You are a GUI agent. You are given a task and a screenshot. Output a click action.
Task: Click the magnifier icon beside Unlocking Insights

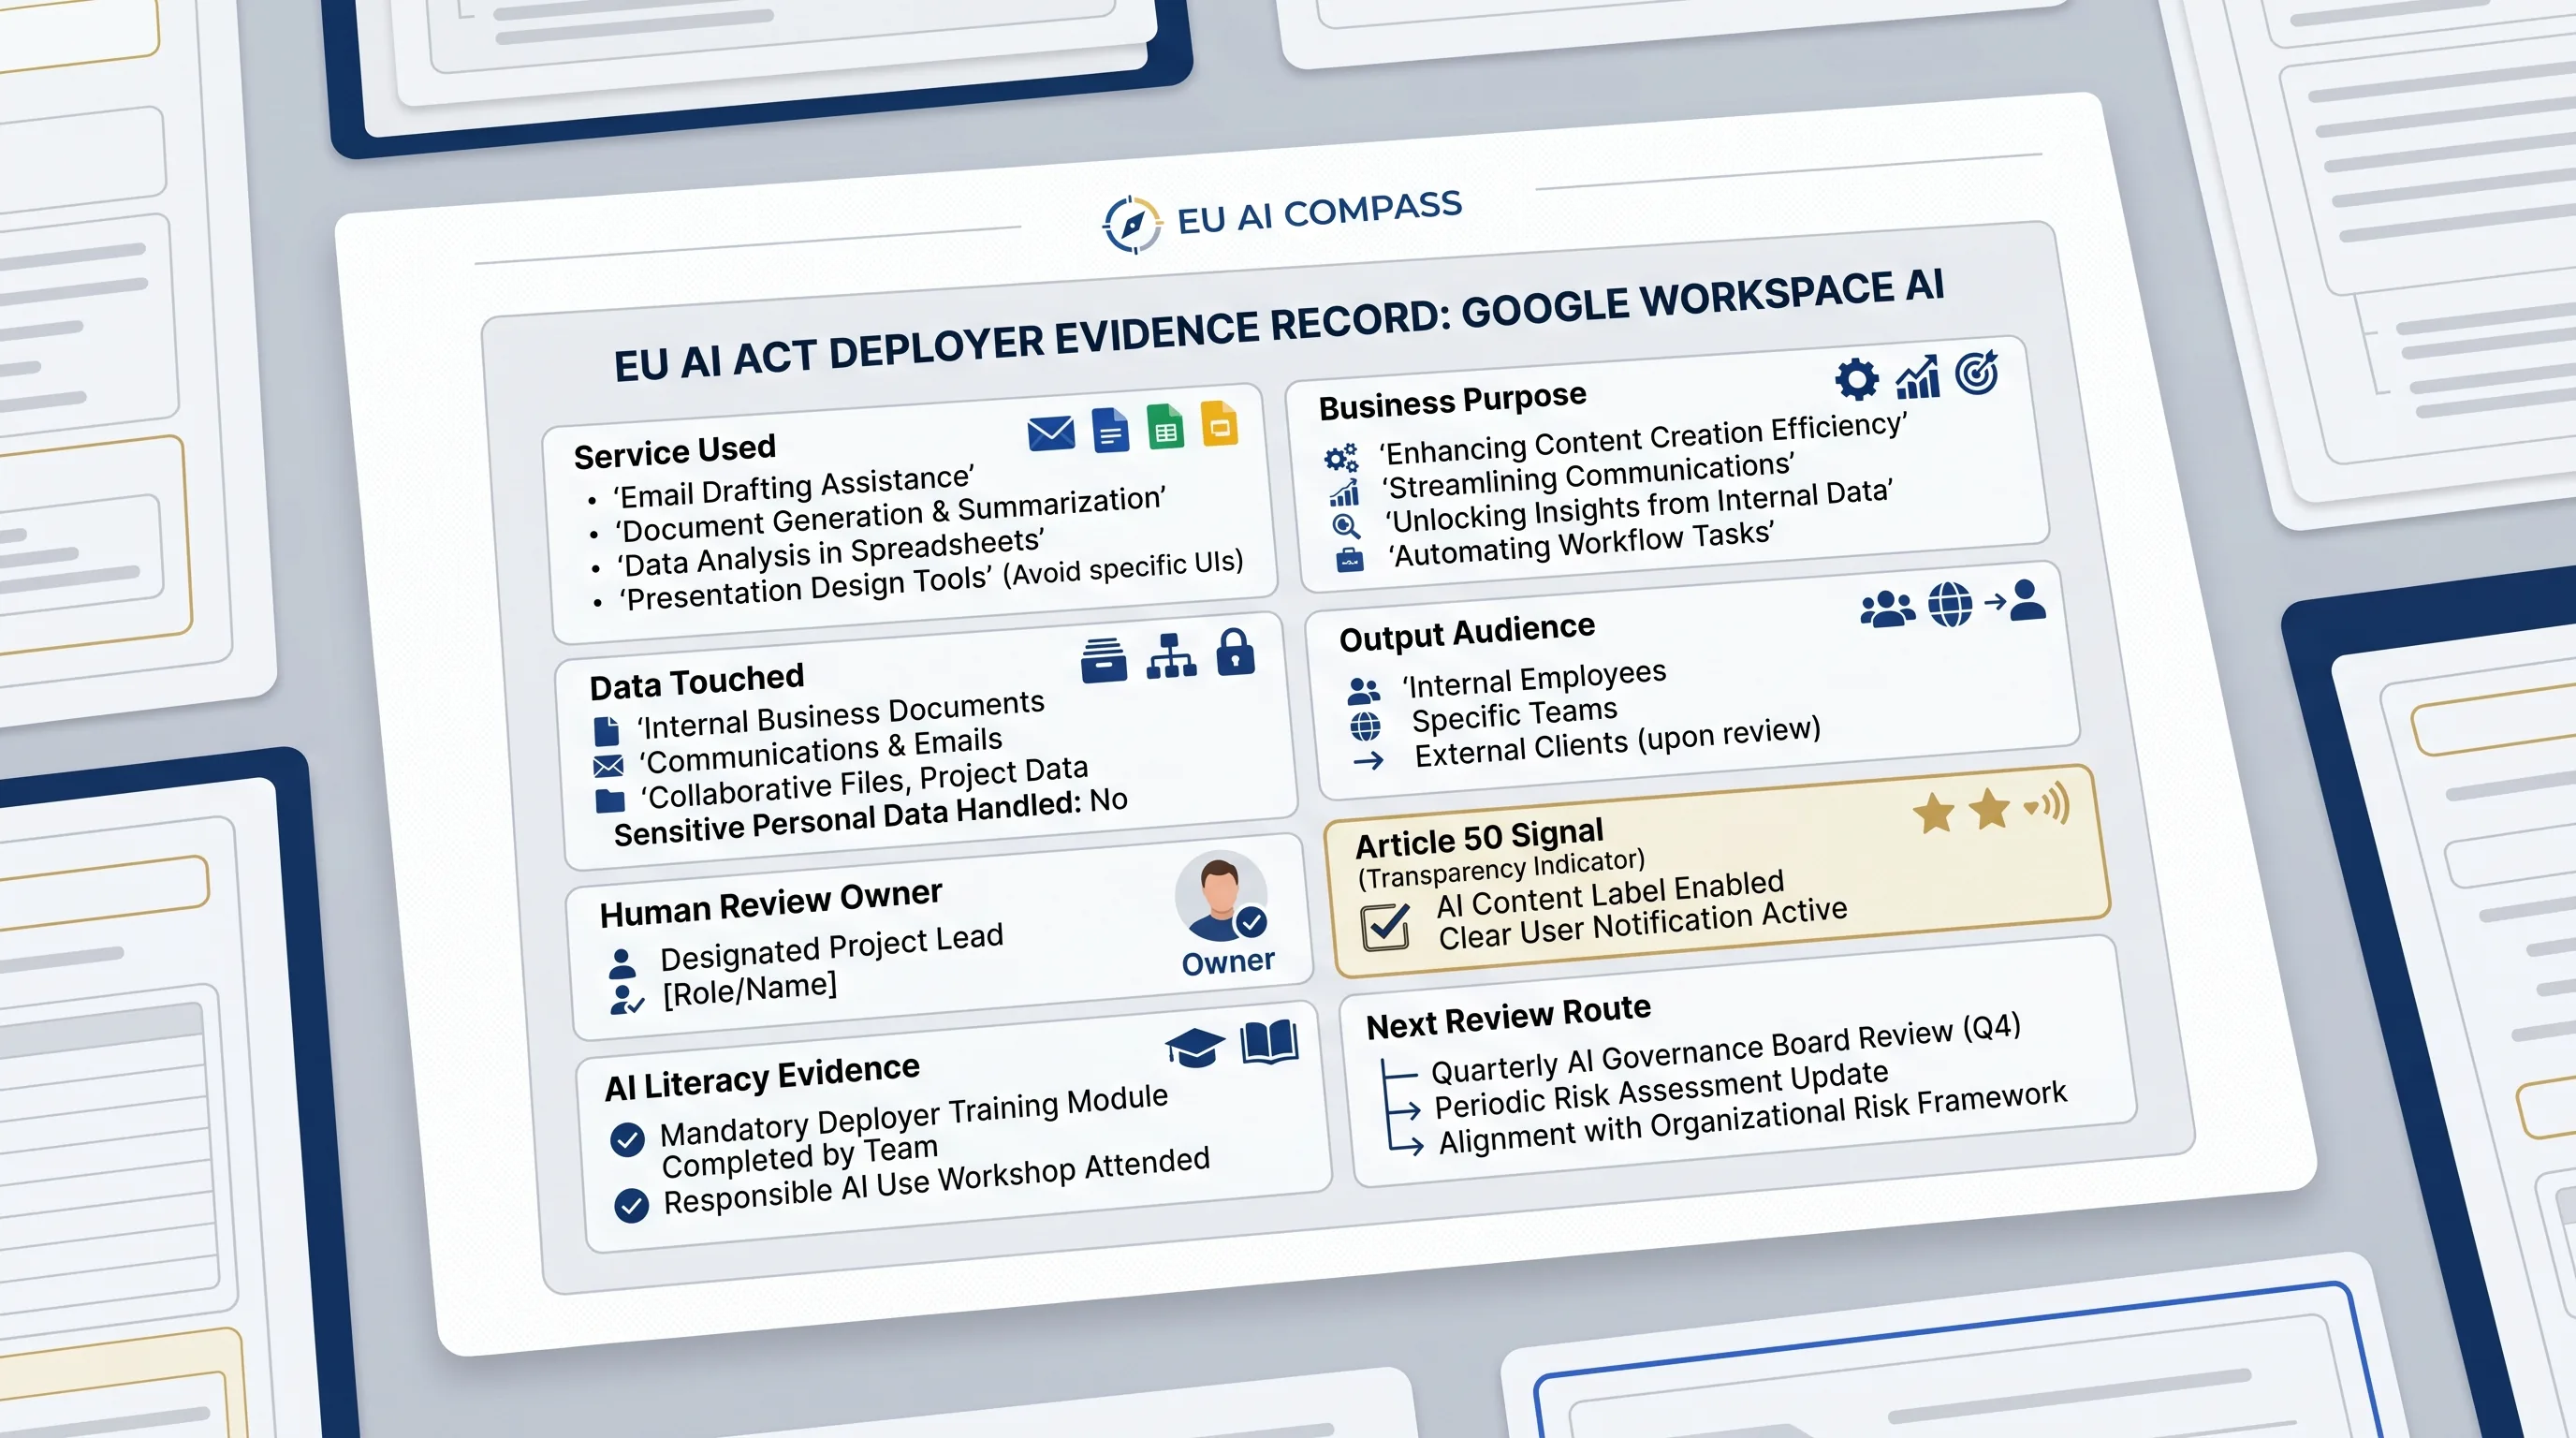pyautogui.click(x=1346, y=526)
